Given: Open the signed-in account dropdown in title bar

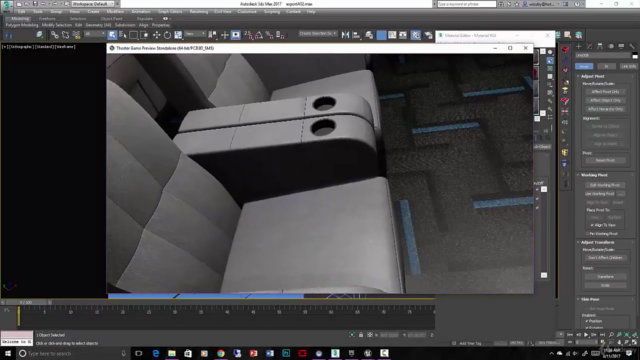Looking at the screenshot, I should coord(542,4).
